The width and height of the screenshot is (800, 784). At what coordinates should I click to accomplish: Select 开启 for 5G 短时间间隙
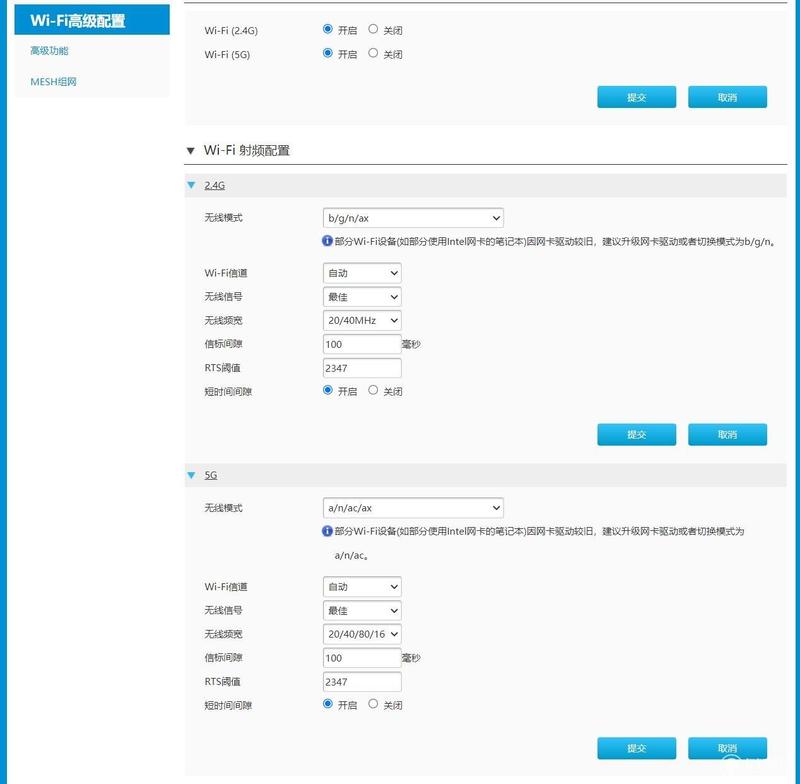[x=328, y=704]
